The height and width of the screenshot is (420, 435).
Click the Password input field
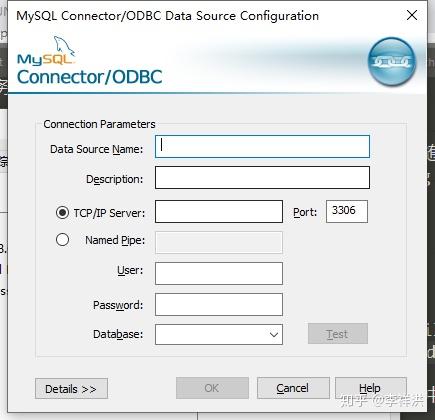pyautogui.click(x=219, y=305)
